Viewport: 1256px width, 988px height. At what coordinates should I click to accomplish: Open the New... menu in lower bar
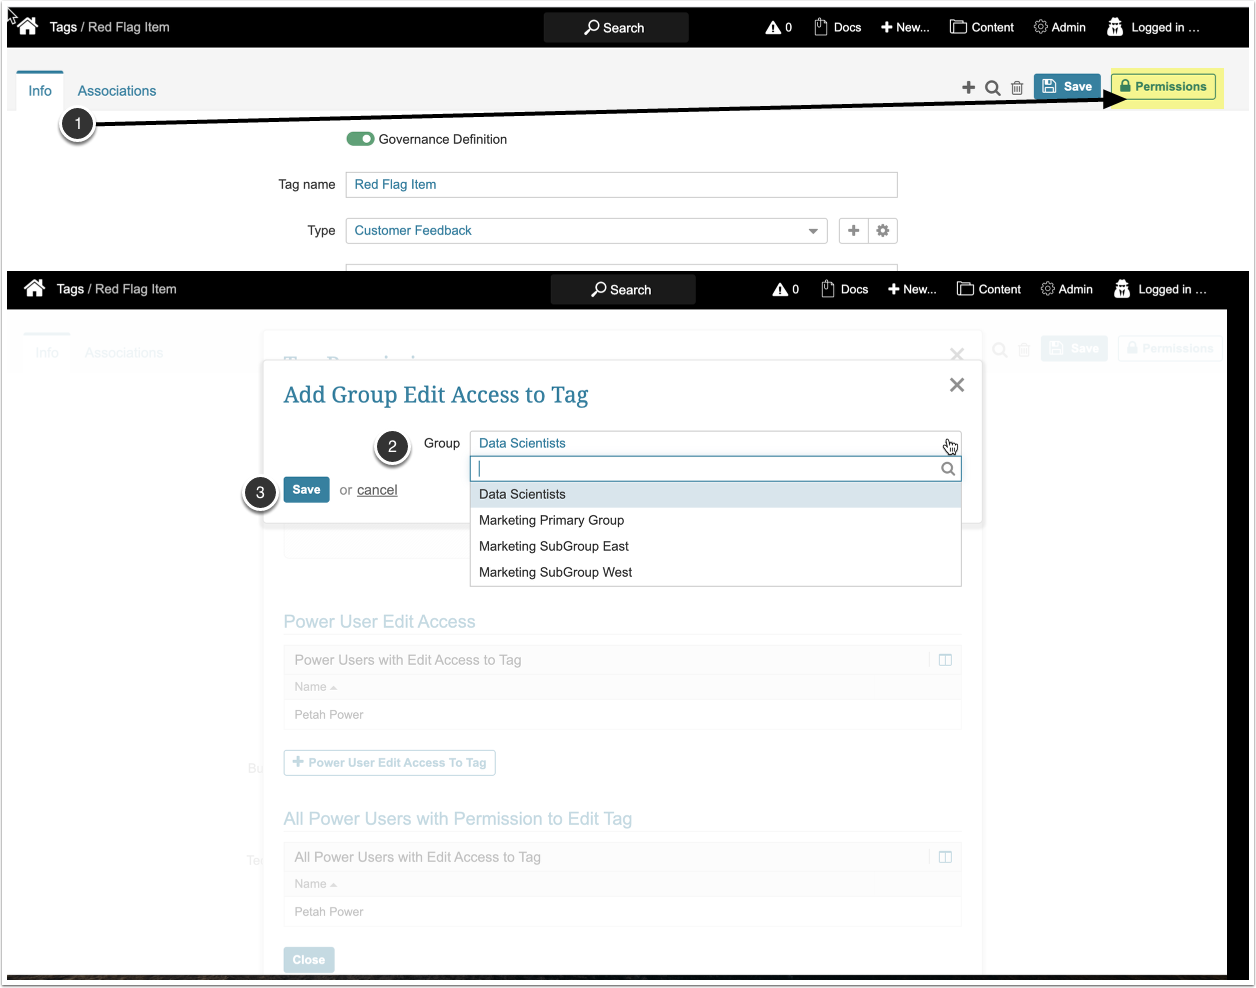(912, 289)
